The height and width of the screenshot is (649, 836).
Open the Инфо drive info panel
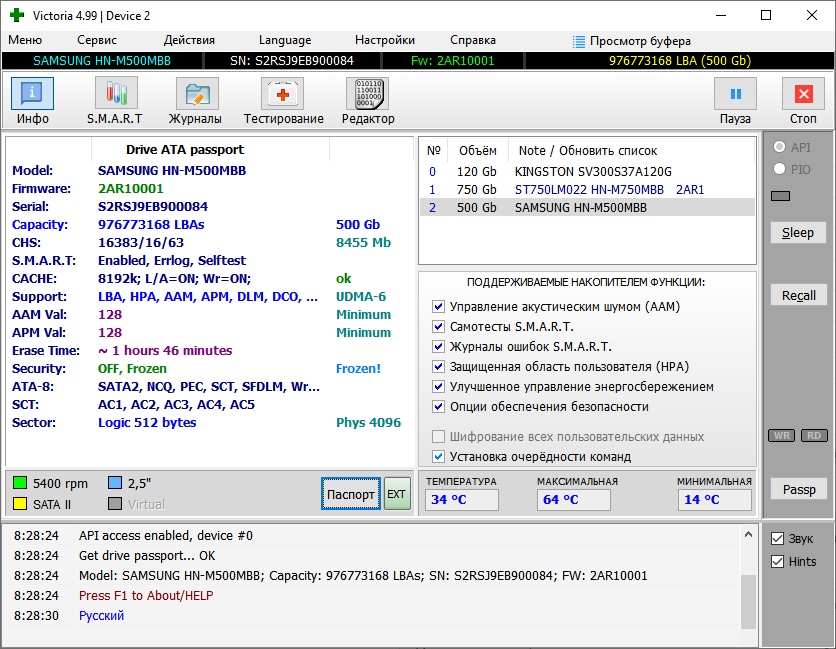point(32,101)
